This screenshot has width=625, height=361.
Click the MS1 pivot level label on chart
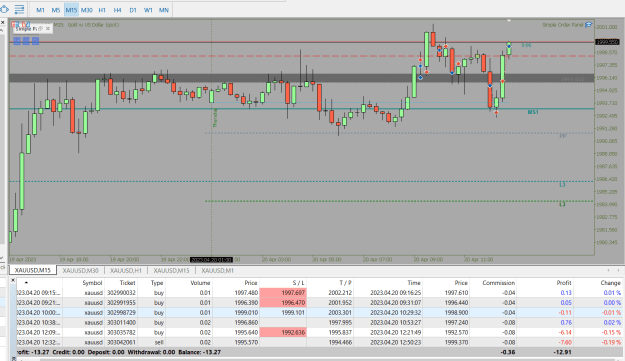533,112
